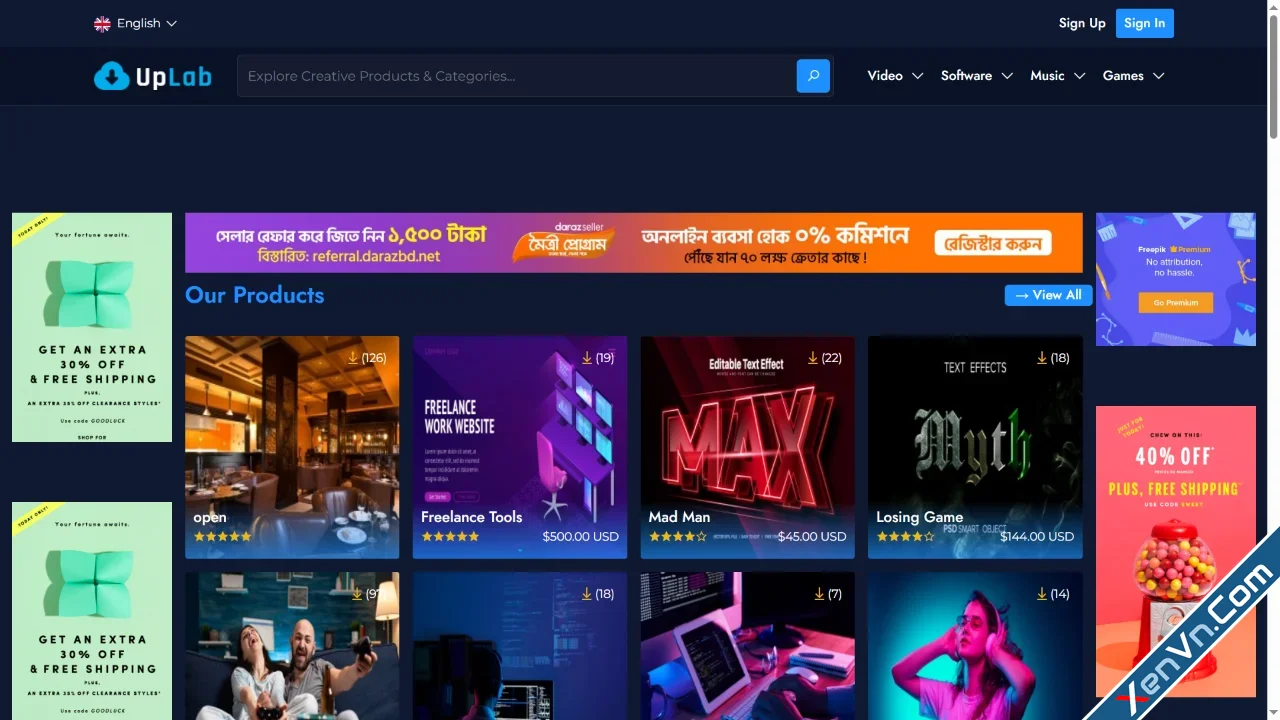Expand the Music navigation dropdown

[x=1057, y=75]
